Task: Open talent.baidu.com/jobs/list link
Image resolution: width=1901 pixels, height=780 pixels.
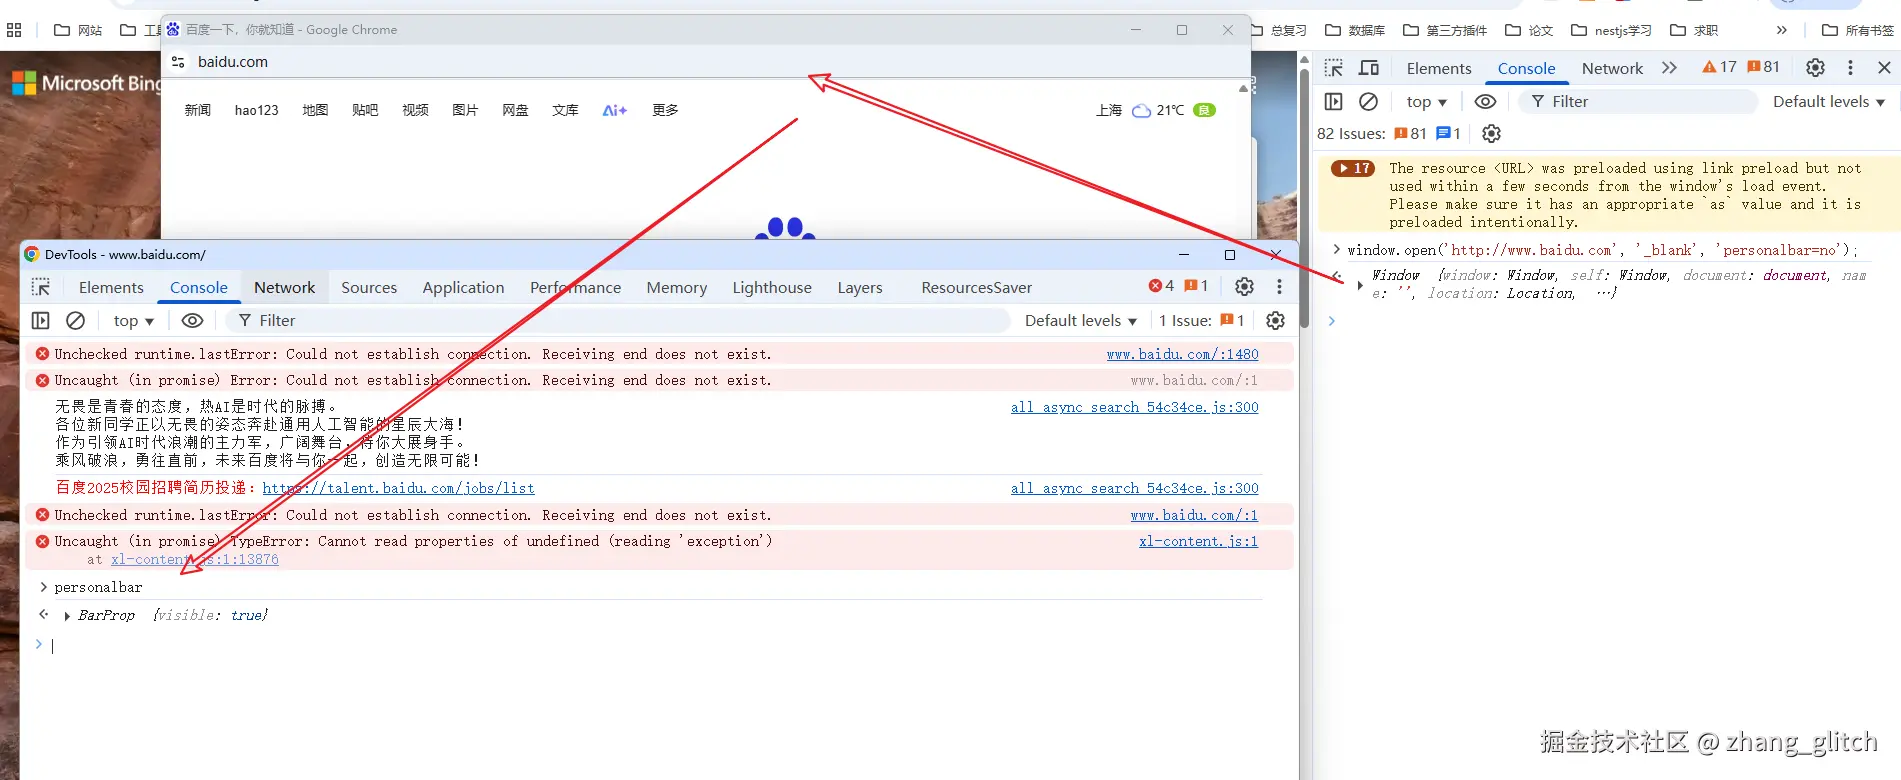Action: [398, 488]
